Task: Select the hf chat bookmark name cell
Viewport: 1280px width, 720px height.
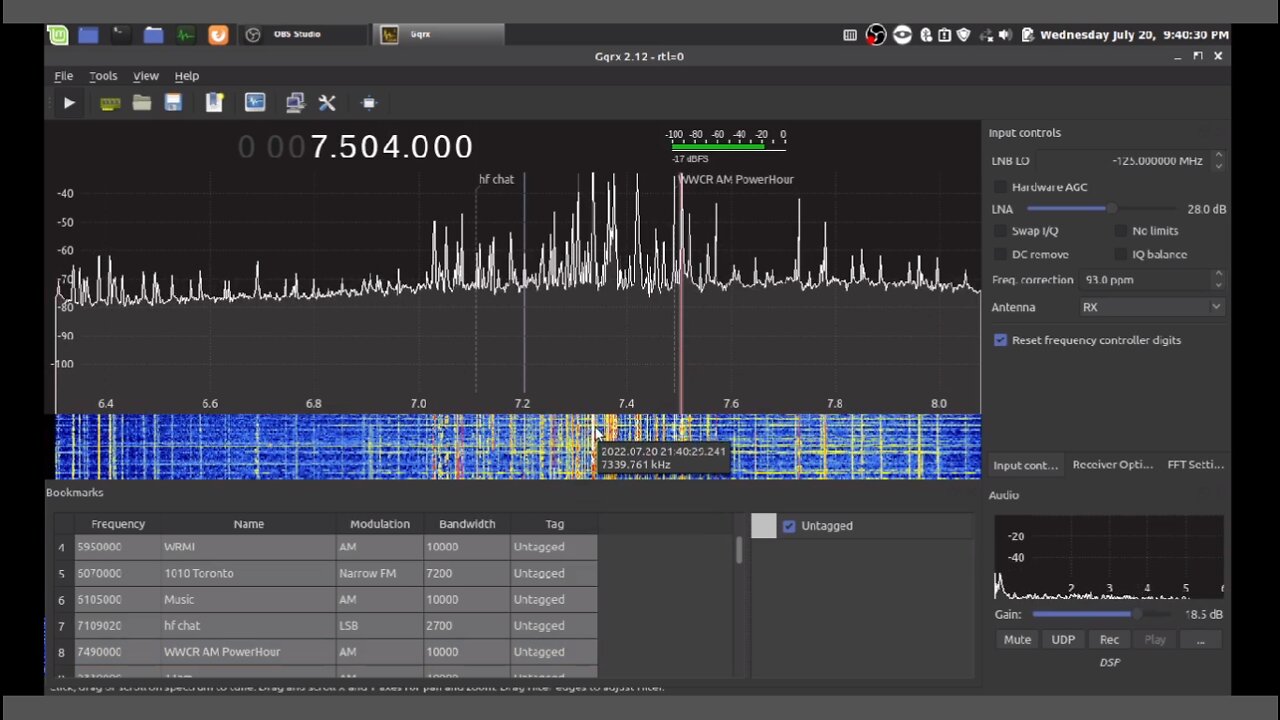Action: [248, 625]
